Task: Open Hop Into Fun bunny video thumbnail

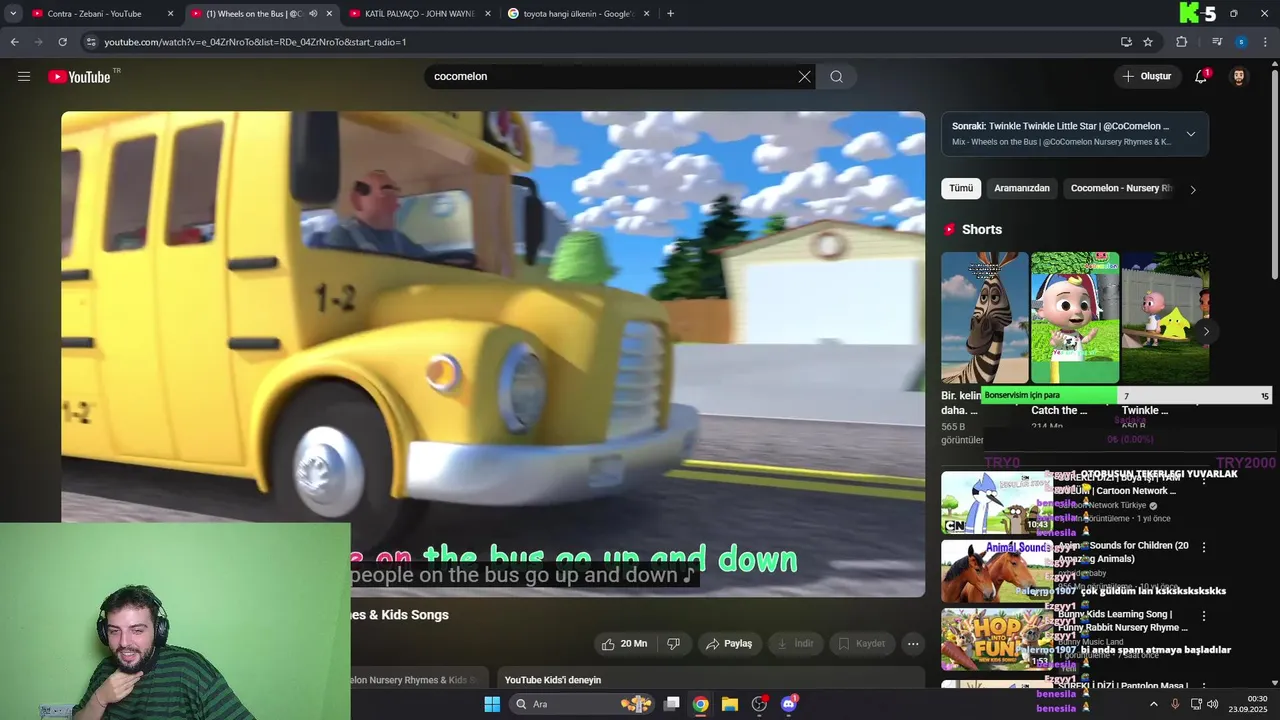Action: coord(996,639)
